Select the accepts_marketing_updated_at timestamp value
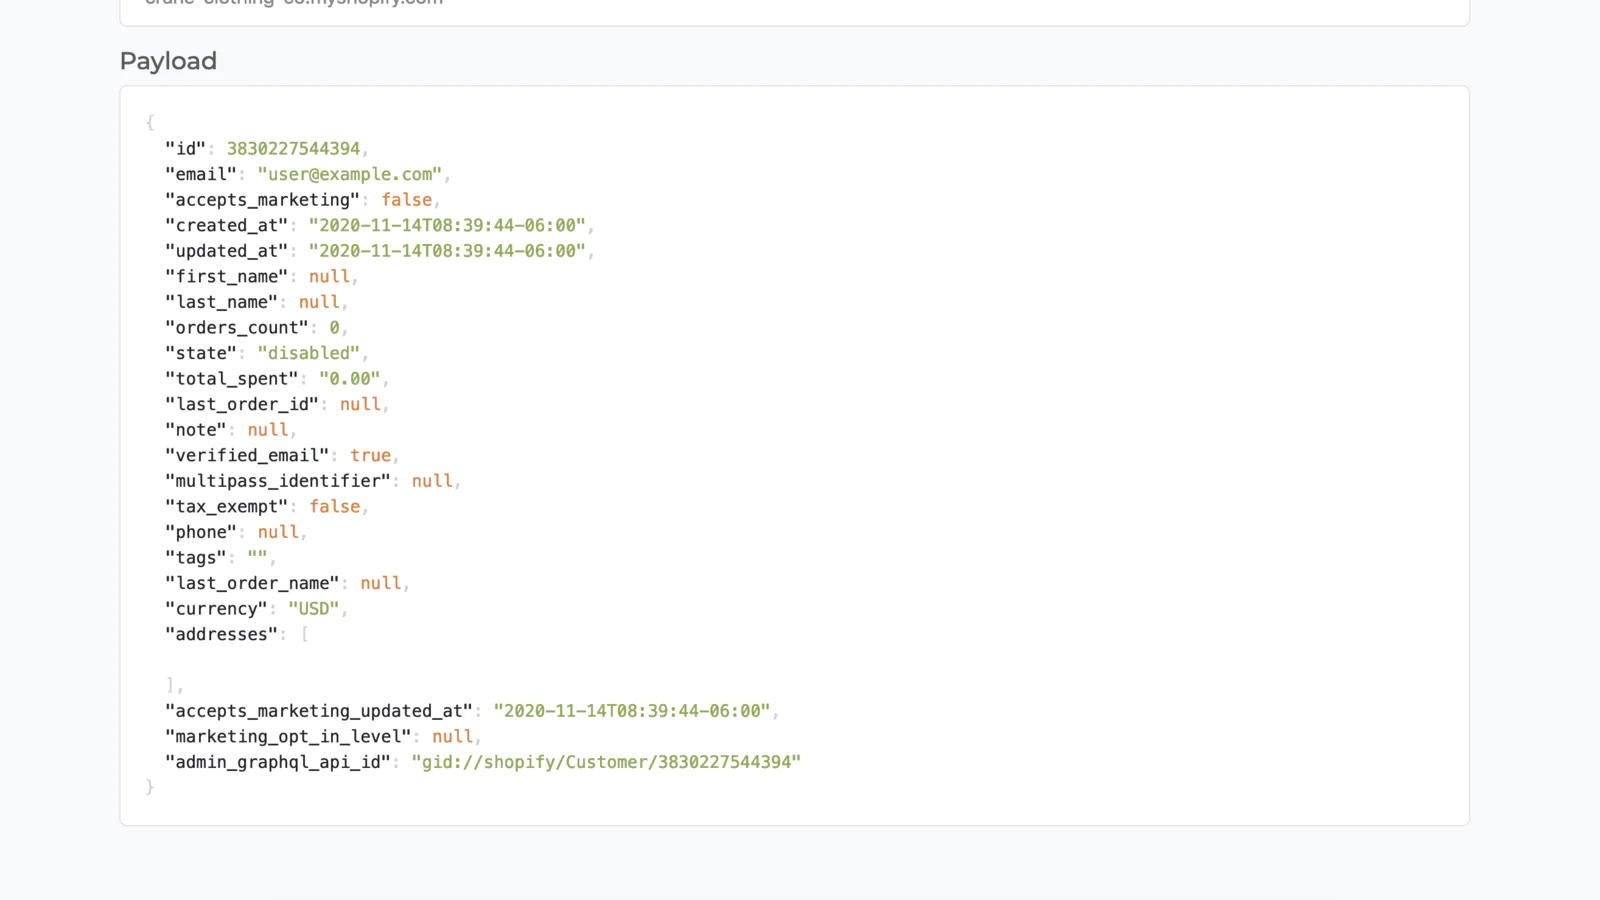Image resolution: width=1600 pixels, height=900 pixels. pos(632,711)
